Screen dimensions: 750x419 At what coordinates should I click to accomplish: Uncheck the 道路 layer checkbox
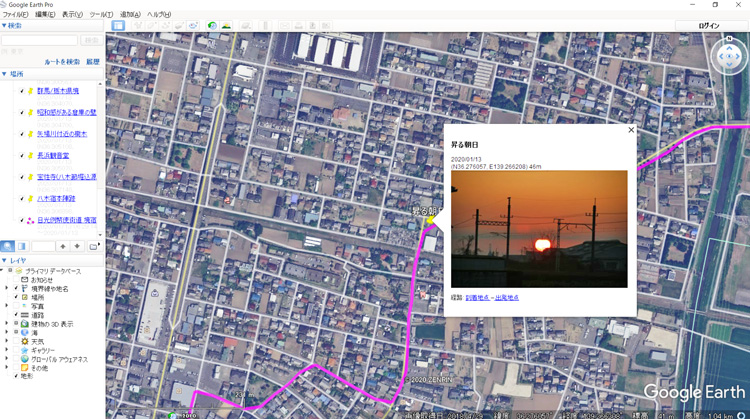[16, 315]
